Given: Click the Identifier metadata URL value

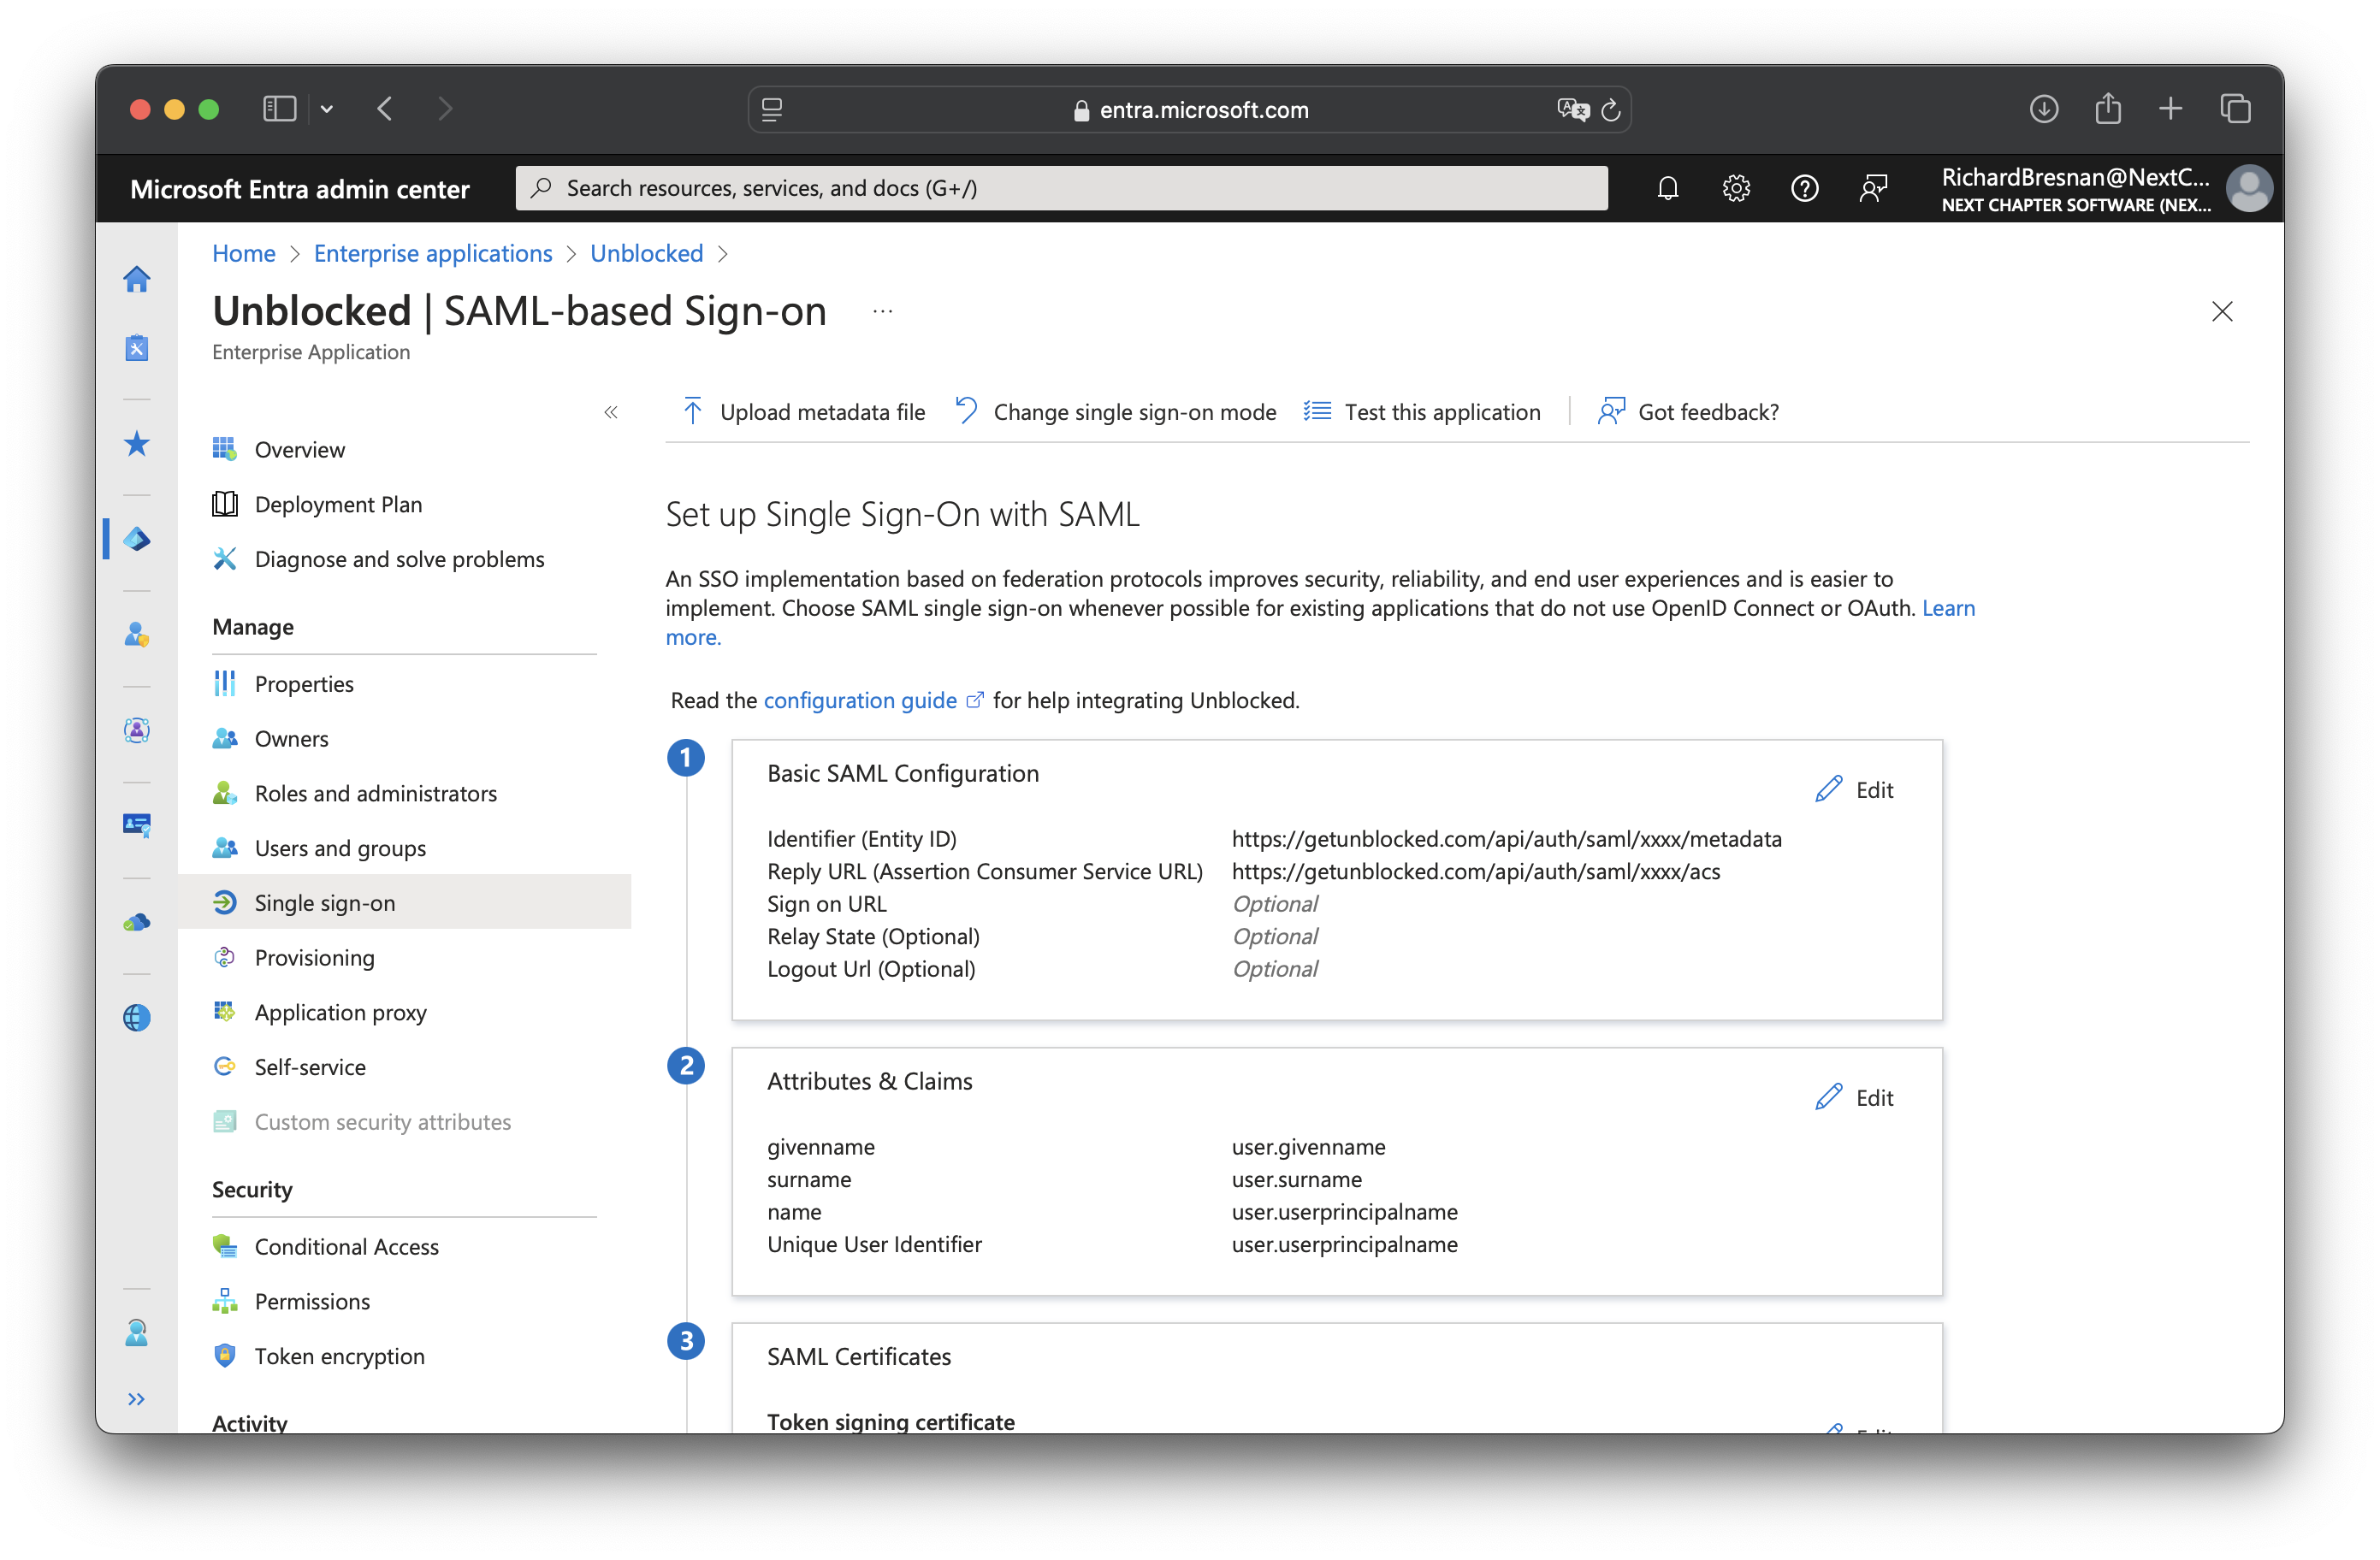Looking at the screenshot, I should point(1506,839).
